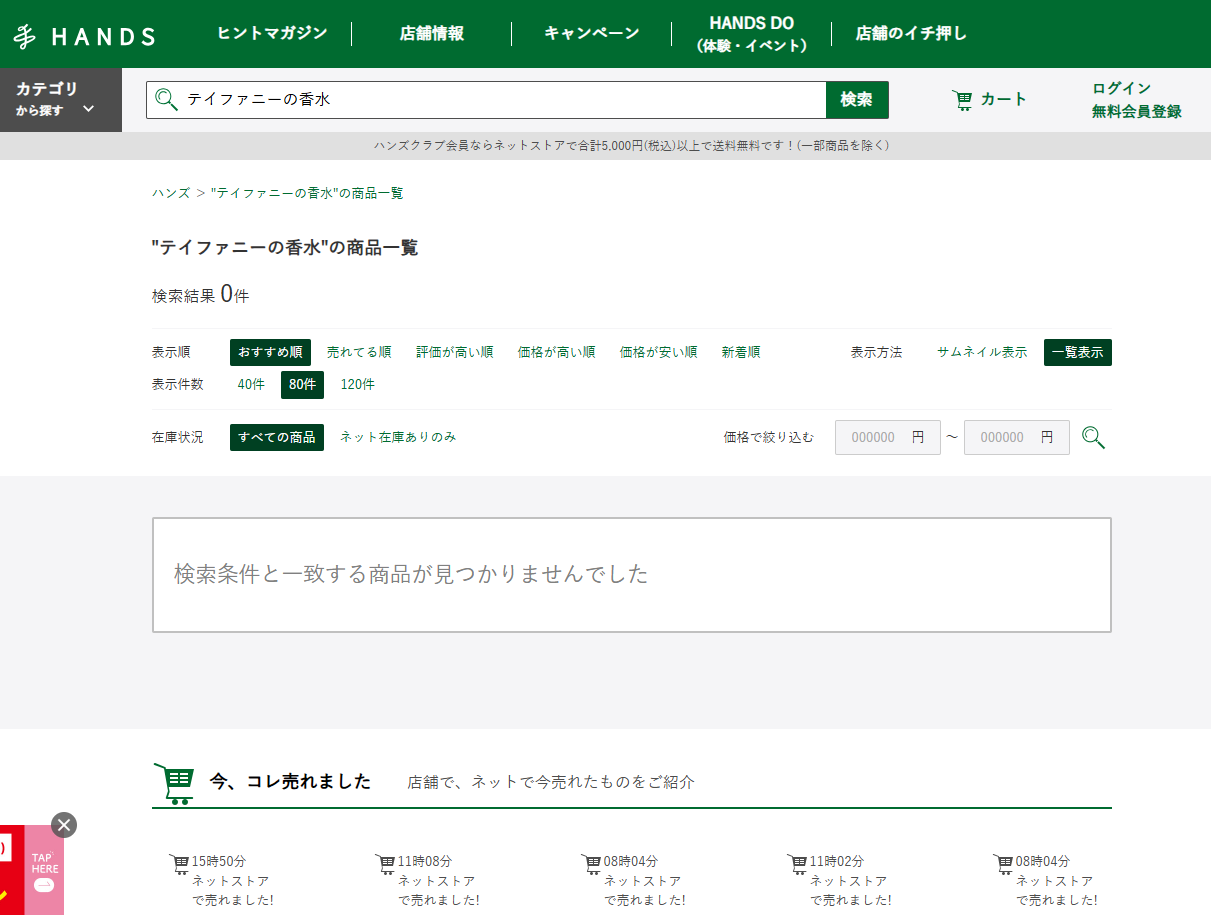Image resolution: width=1211 pixels, height=916 pixels.
Task: Click the shopping cart icon beside カート
Action: [x=962, y=99]
